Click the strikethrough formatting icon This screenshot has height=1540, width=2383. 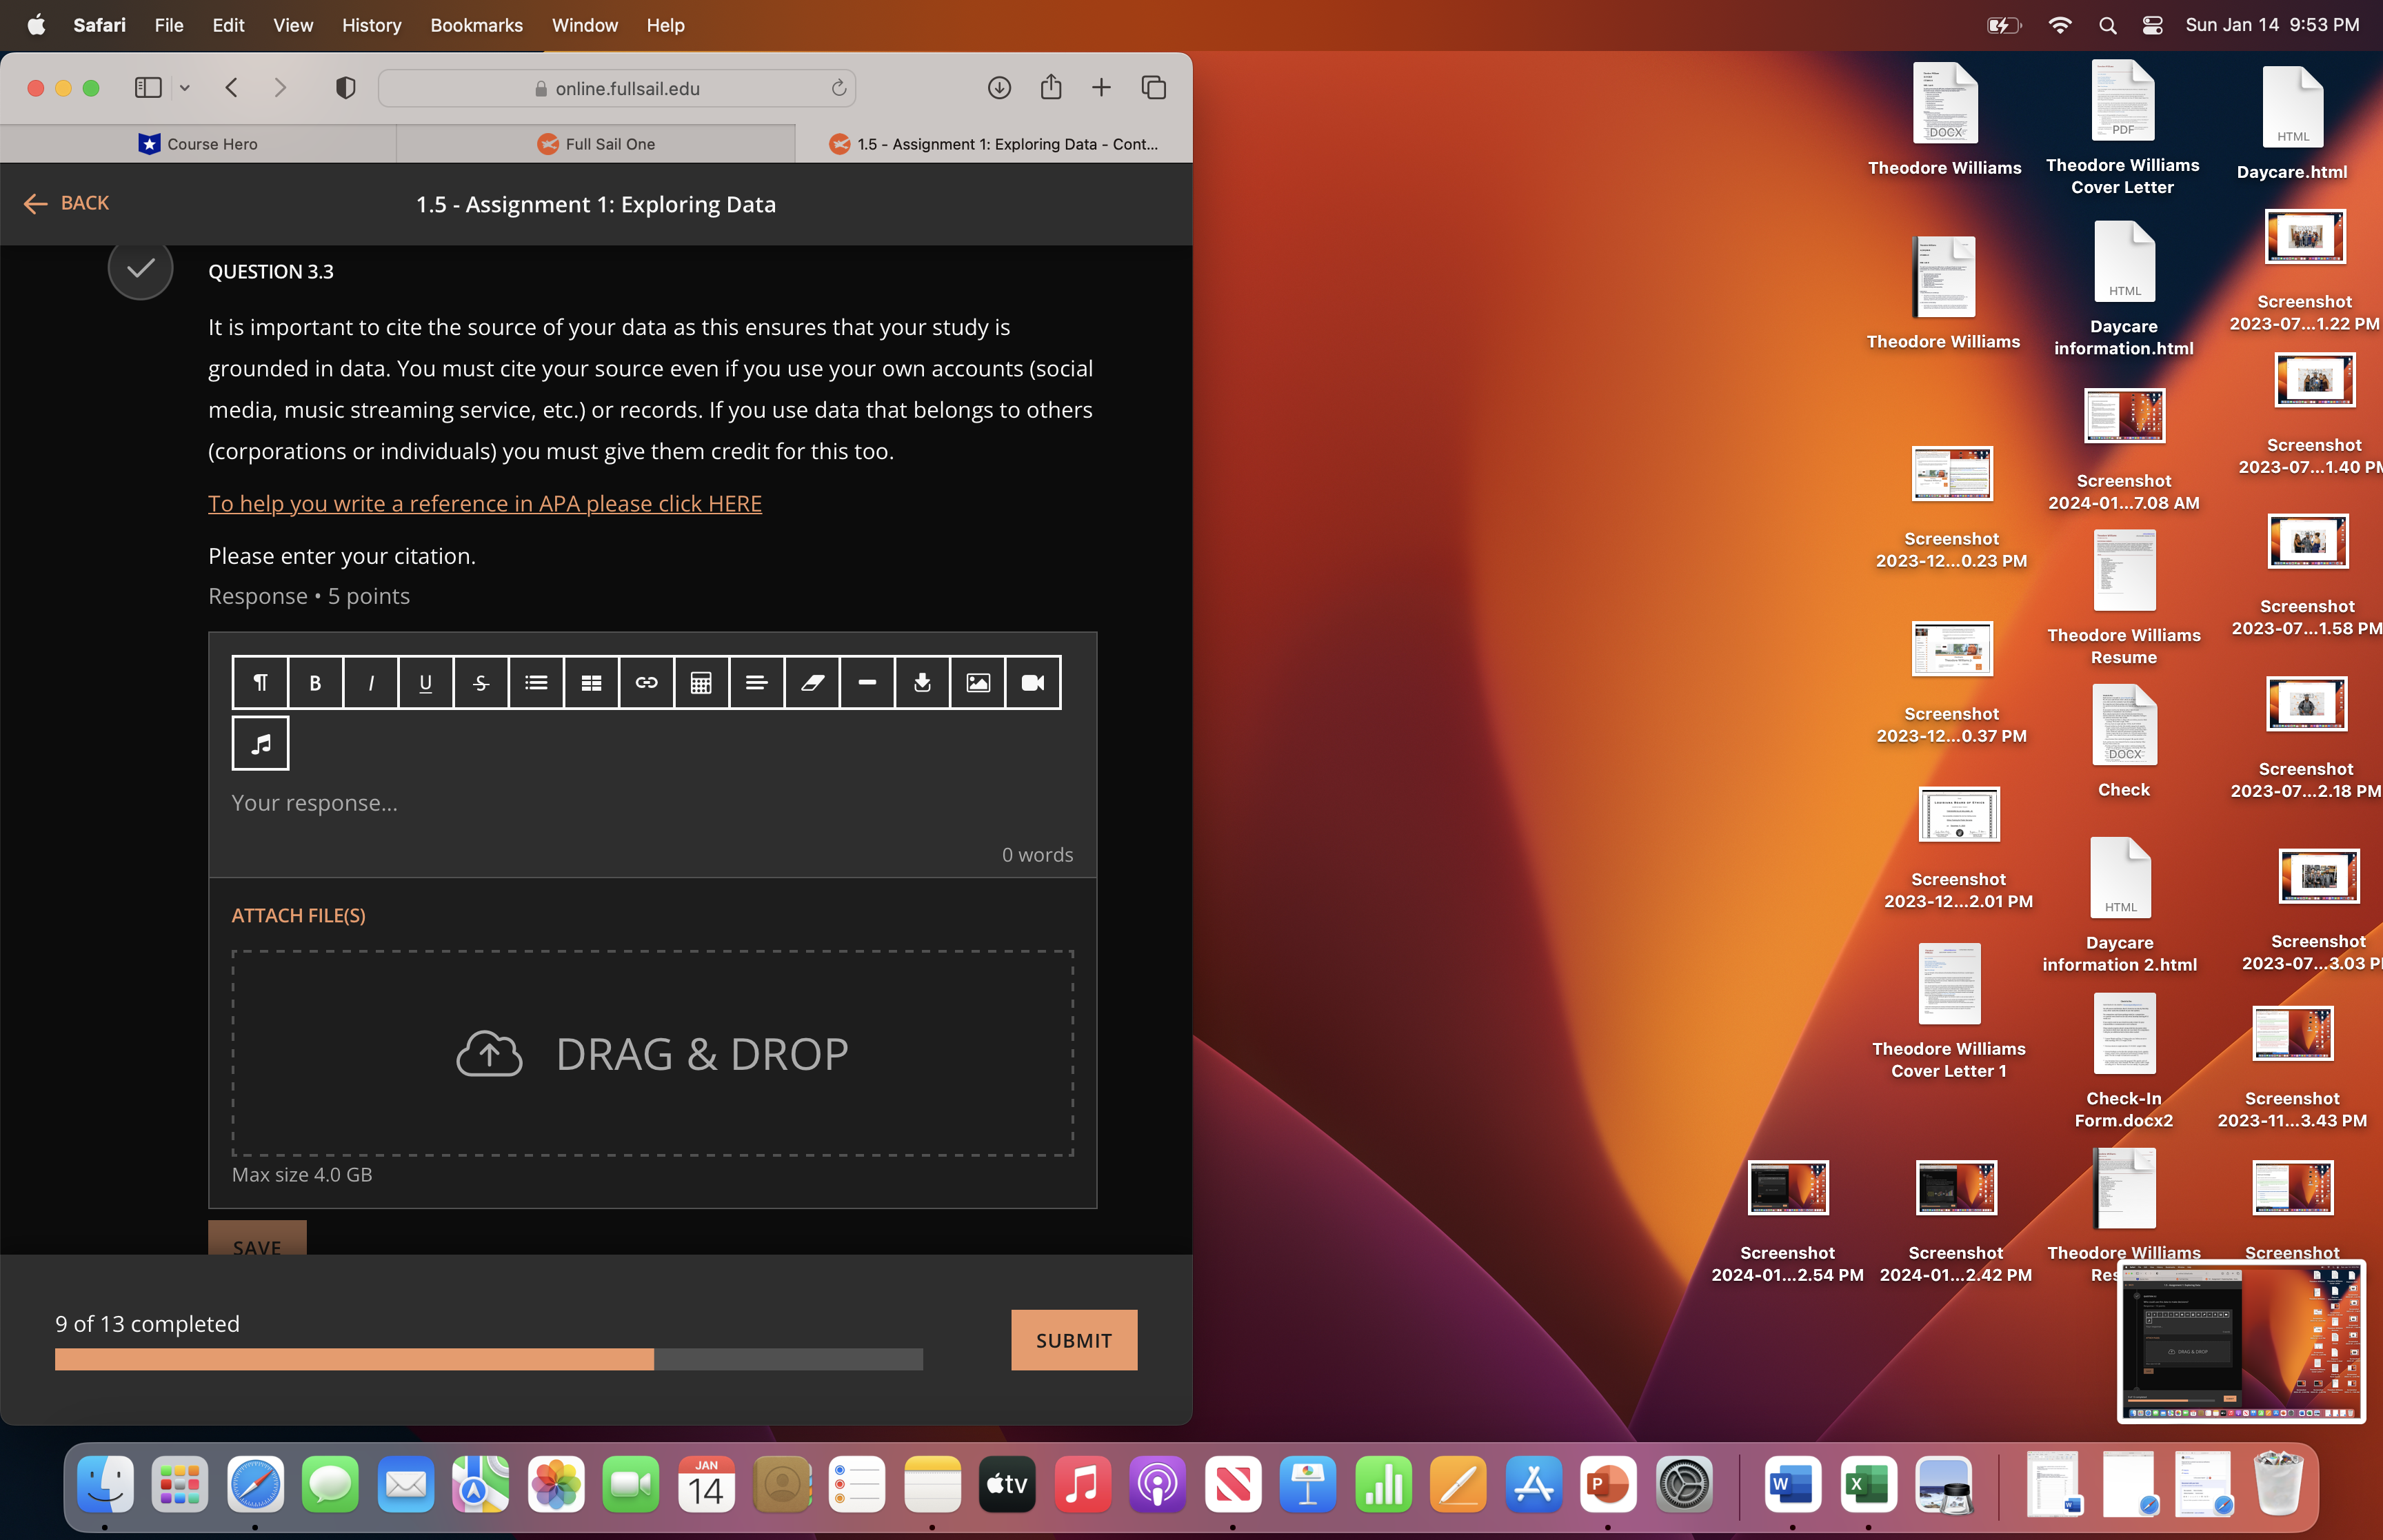tap(481, 683)
